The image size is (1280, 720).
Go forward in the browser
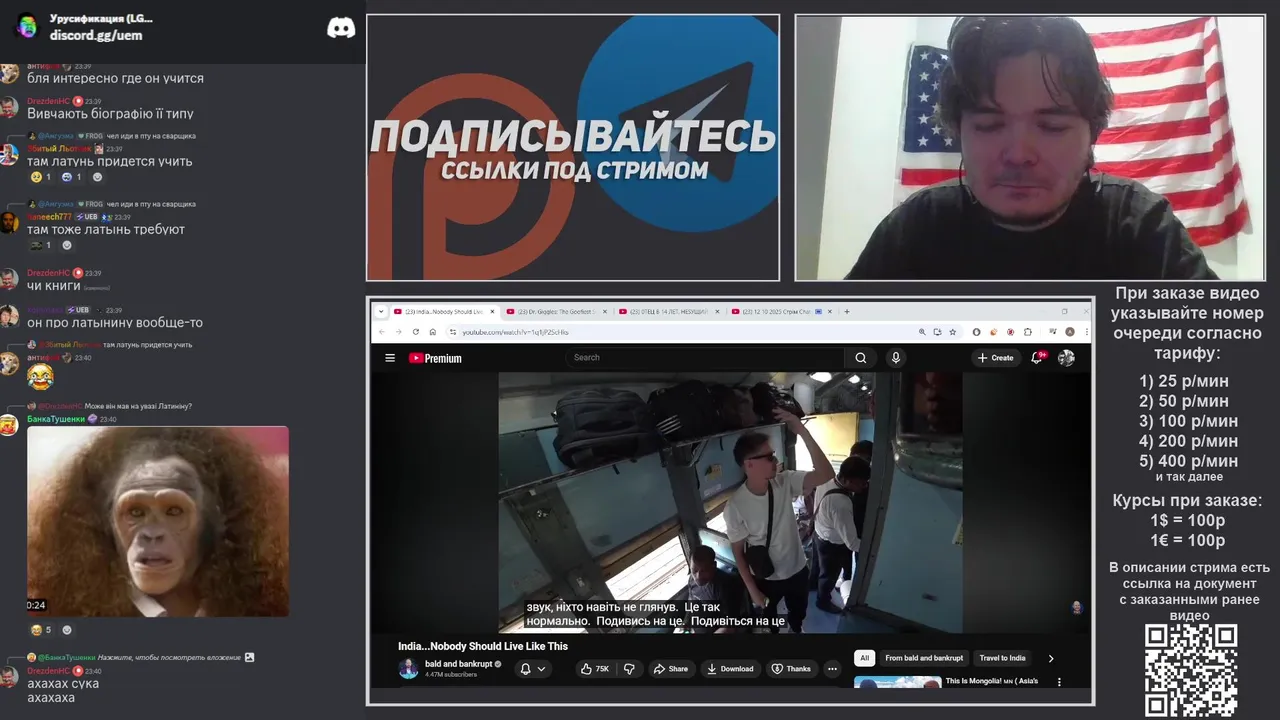398,332
